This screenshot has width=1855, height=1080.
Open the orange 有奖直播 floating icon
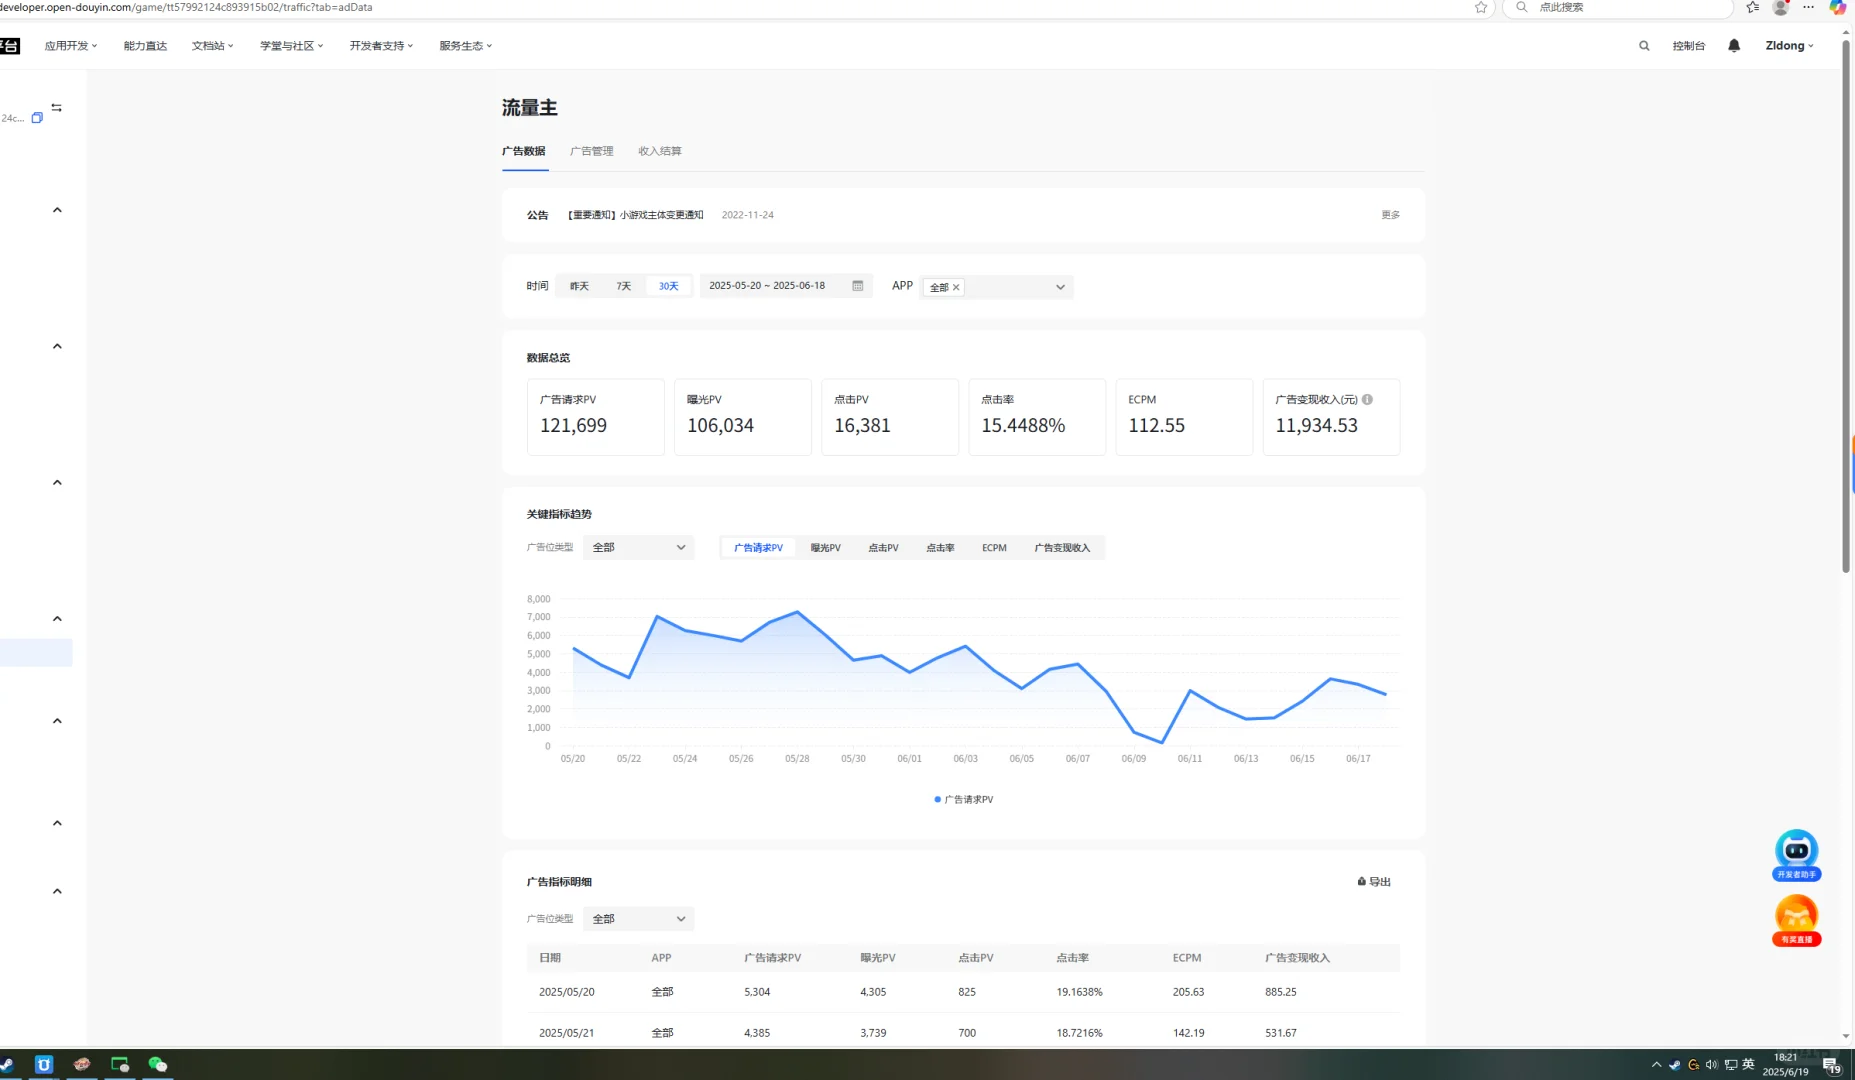[x=1797, y=921]
